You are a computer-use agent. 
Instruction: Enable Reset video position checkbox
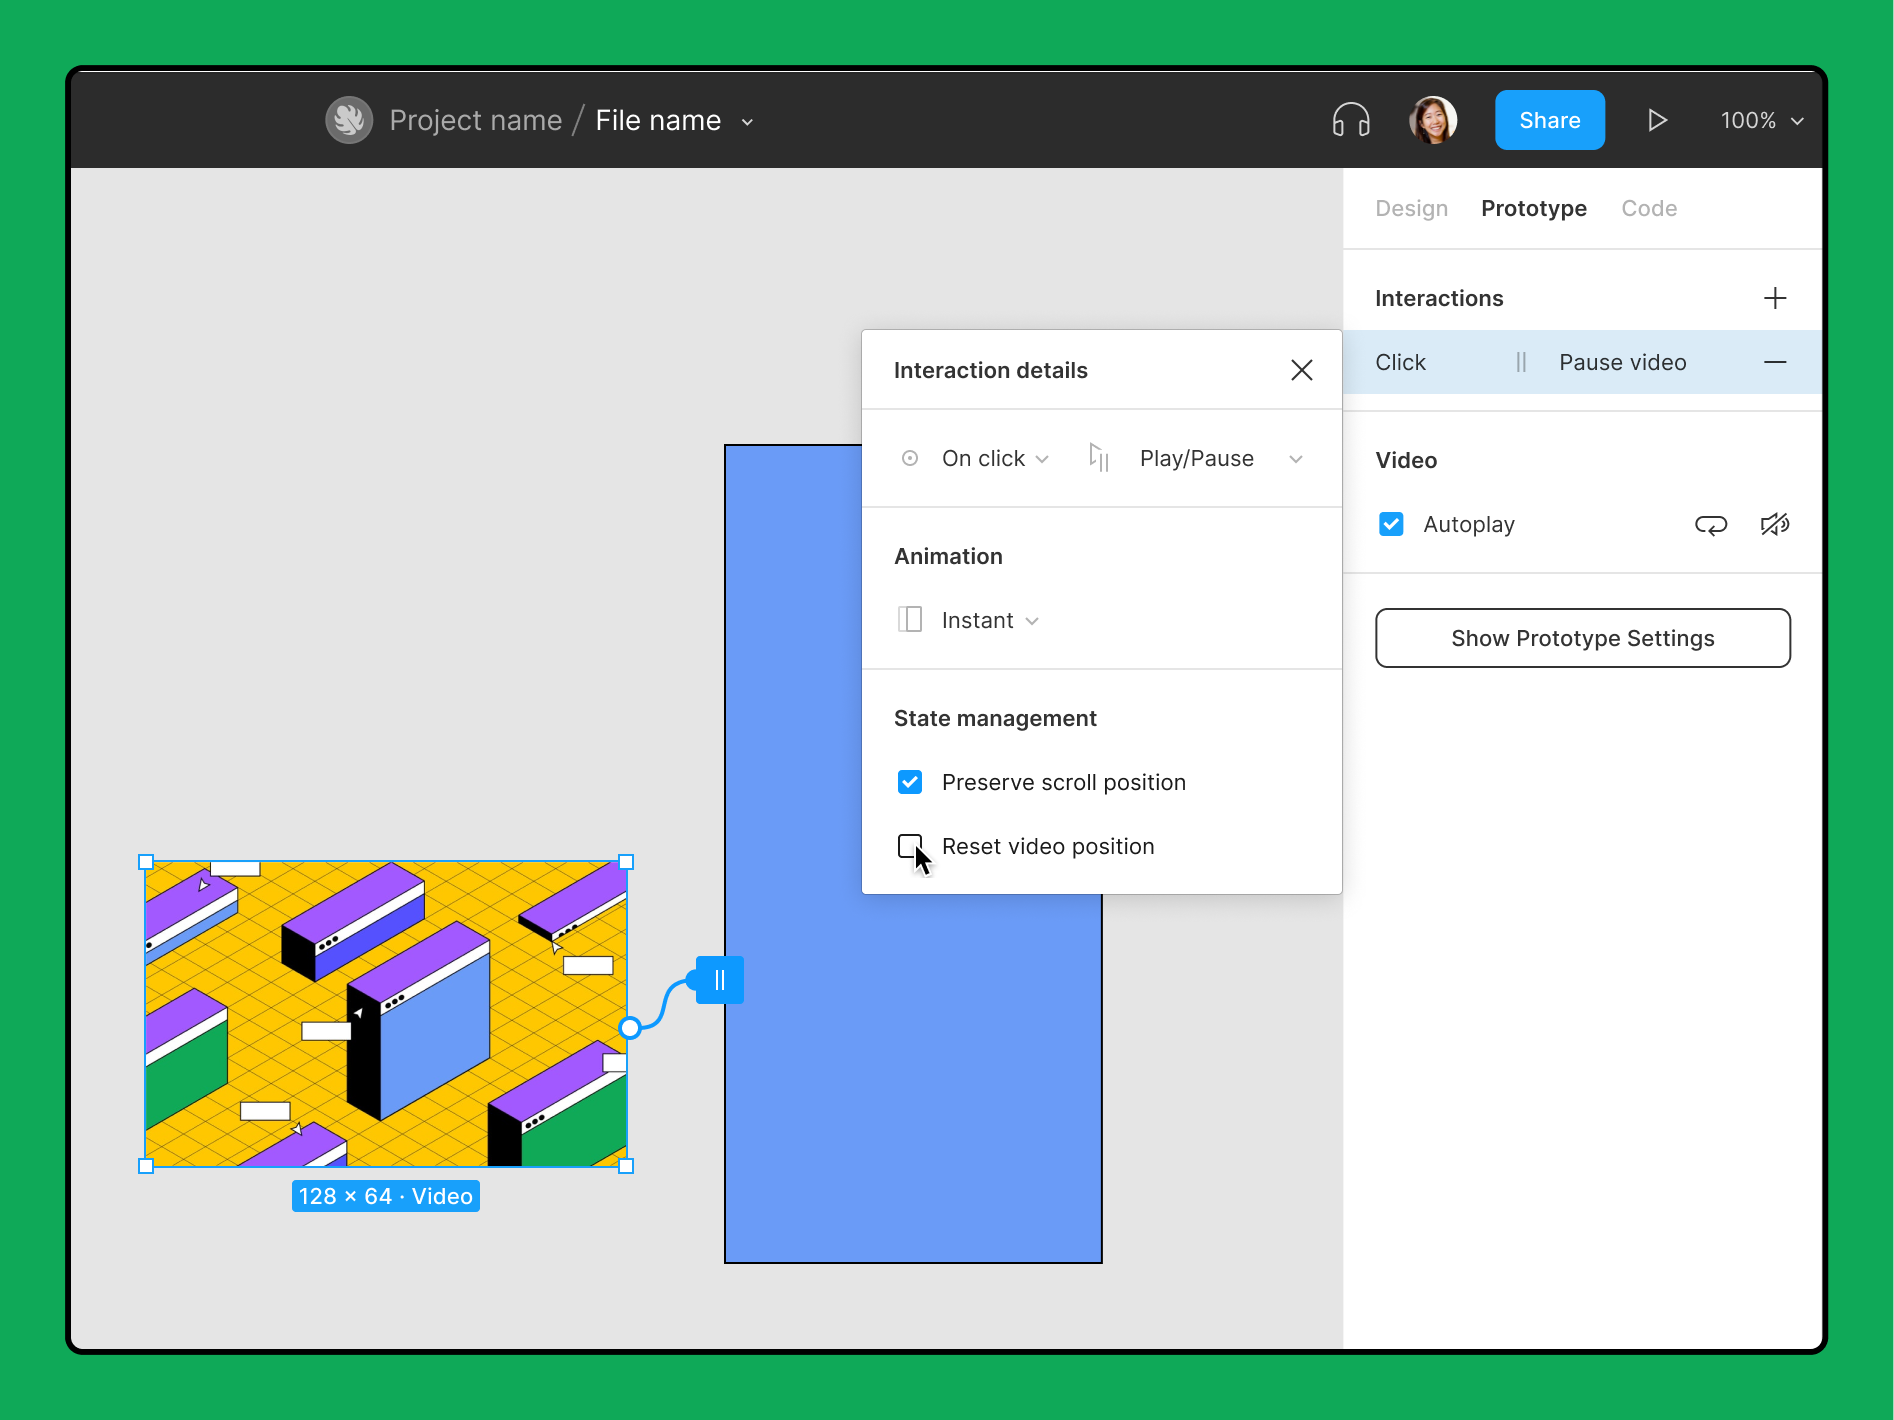click(x=909, y=846)
